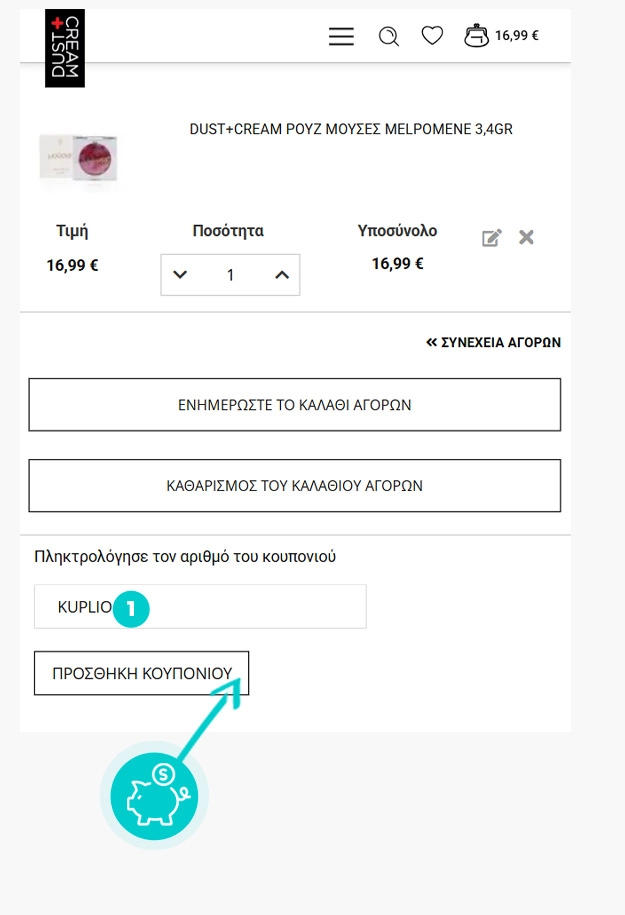
Task: Click the ΣΥΝΕΧΕΙΑ ΑΓΟΡΩΝ link
Action: pos(494,342)
